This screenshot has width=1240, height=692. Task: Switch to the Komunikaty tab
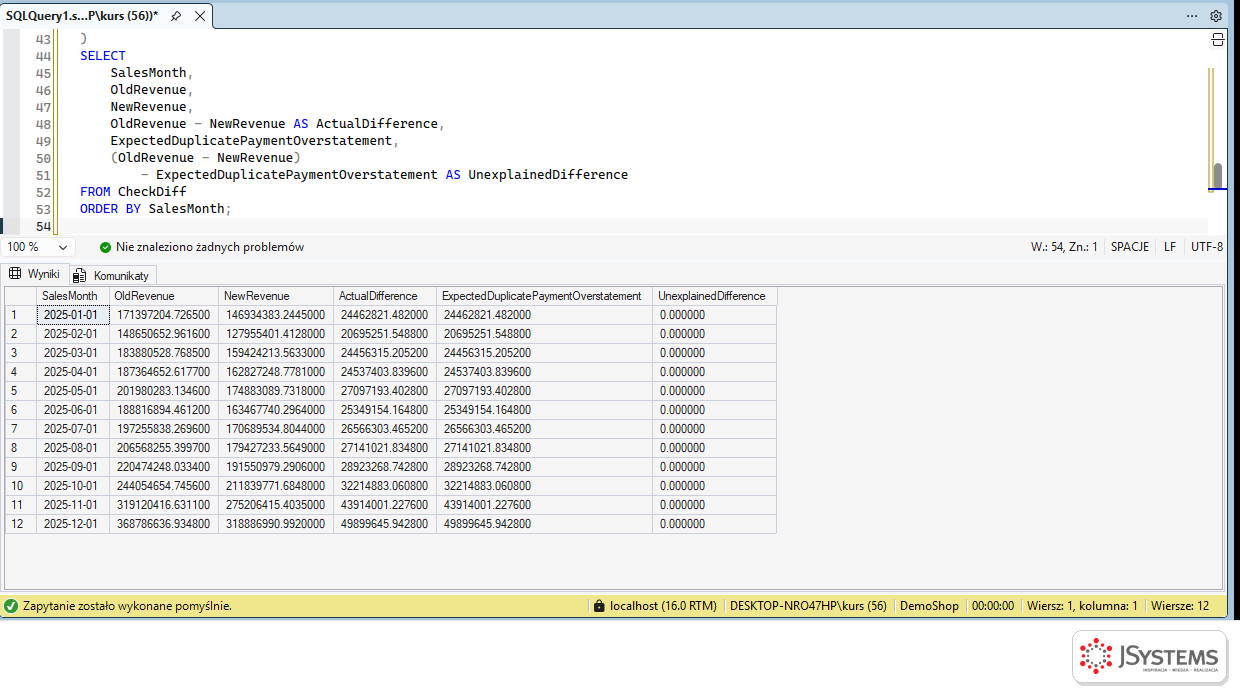coord(112,275)
